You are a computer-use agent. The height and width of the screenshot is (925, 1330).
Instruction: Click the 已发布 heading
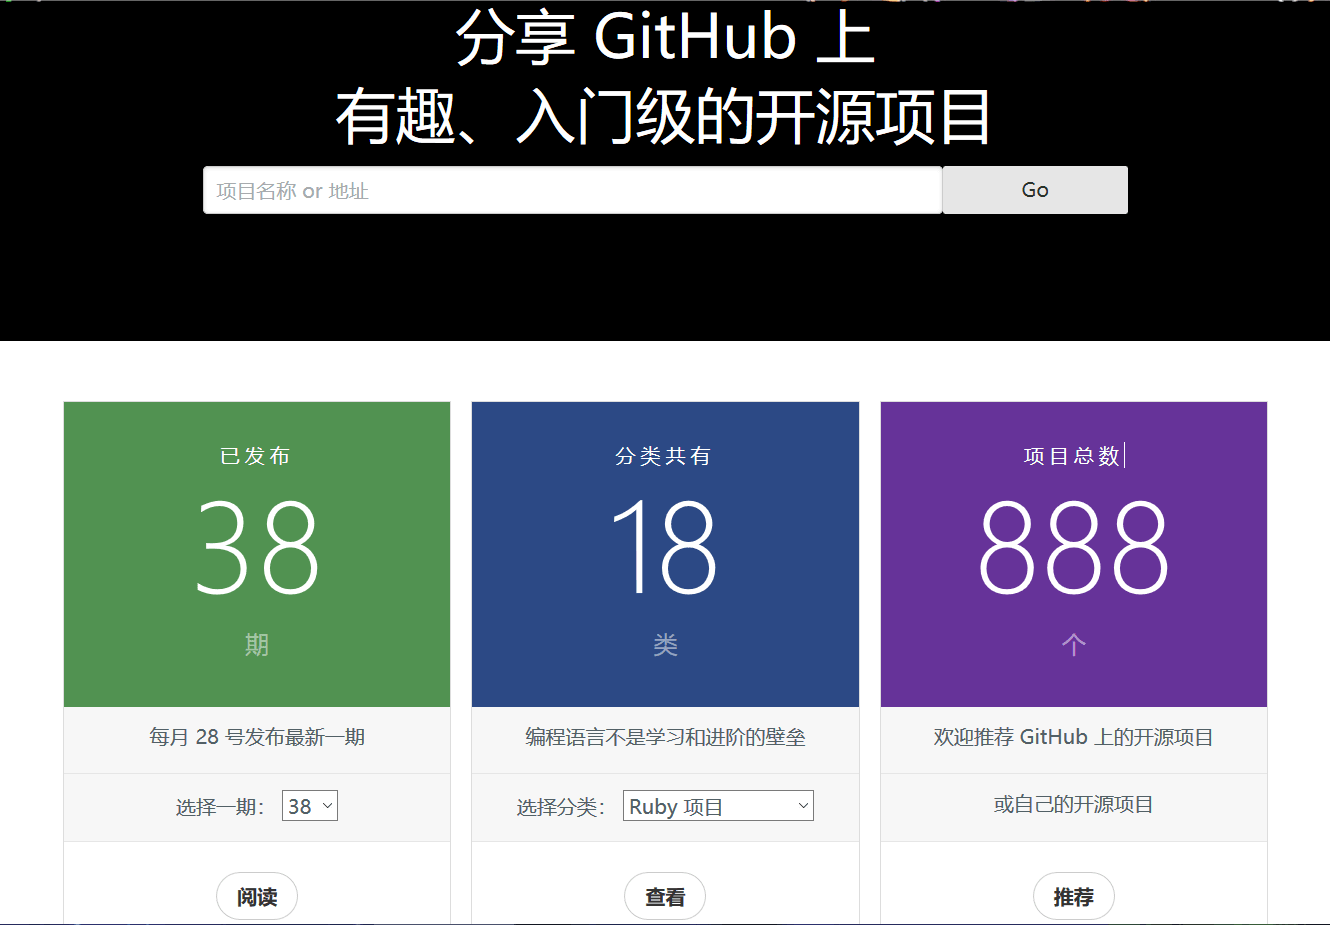pyautogui.click(x=256, y=456)
